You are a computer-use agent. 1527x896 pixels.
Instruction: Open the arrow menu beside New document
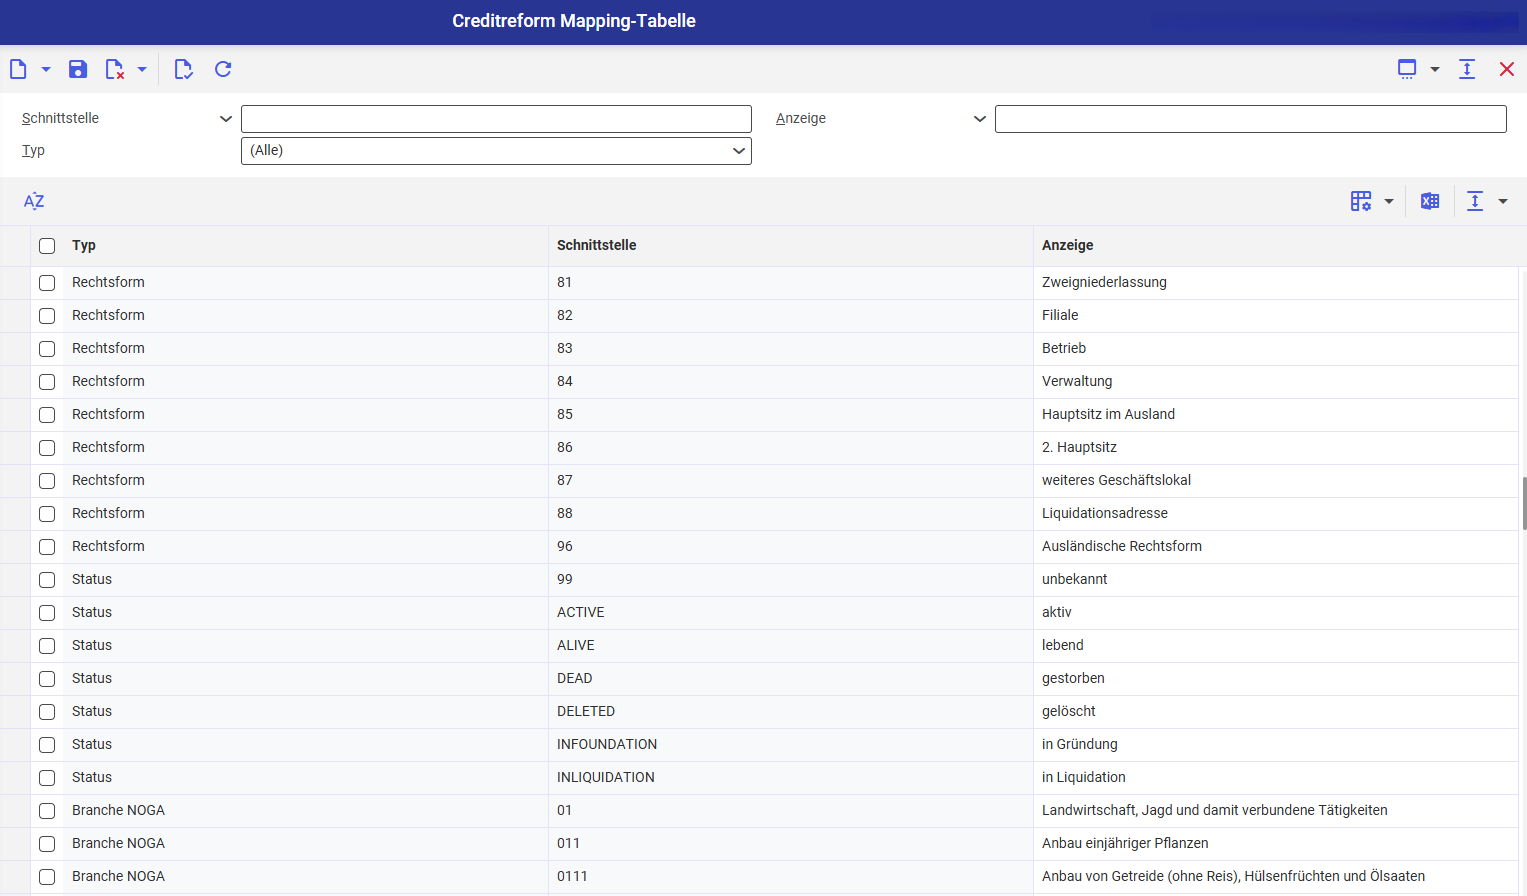46,69
